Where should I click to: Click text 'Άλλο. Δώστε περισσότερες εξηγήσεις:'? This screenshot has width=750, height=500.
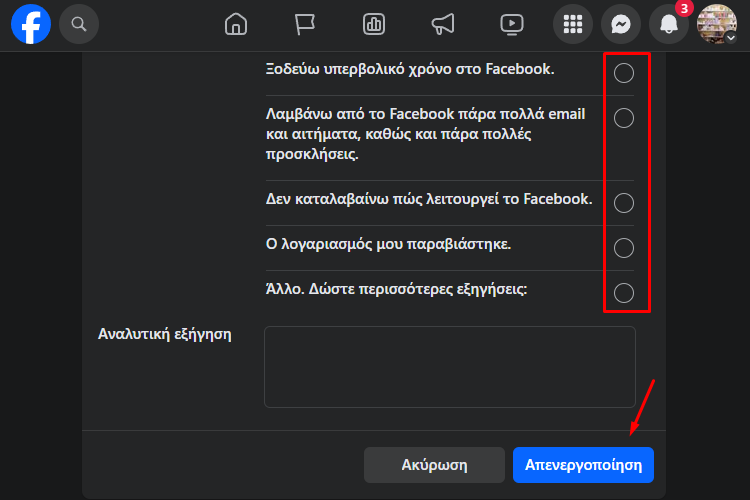(x=397, y=289)
